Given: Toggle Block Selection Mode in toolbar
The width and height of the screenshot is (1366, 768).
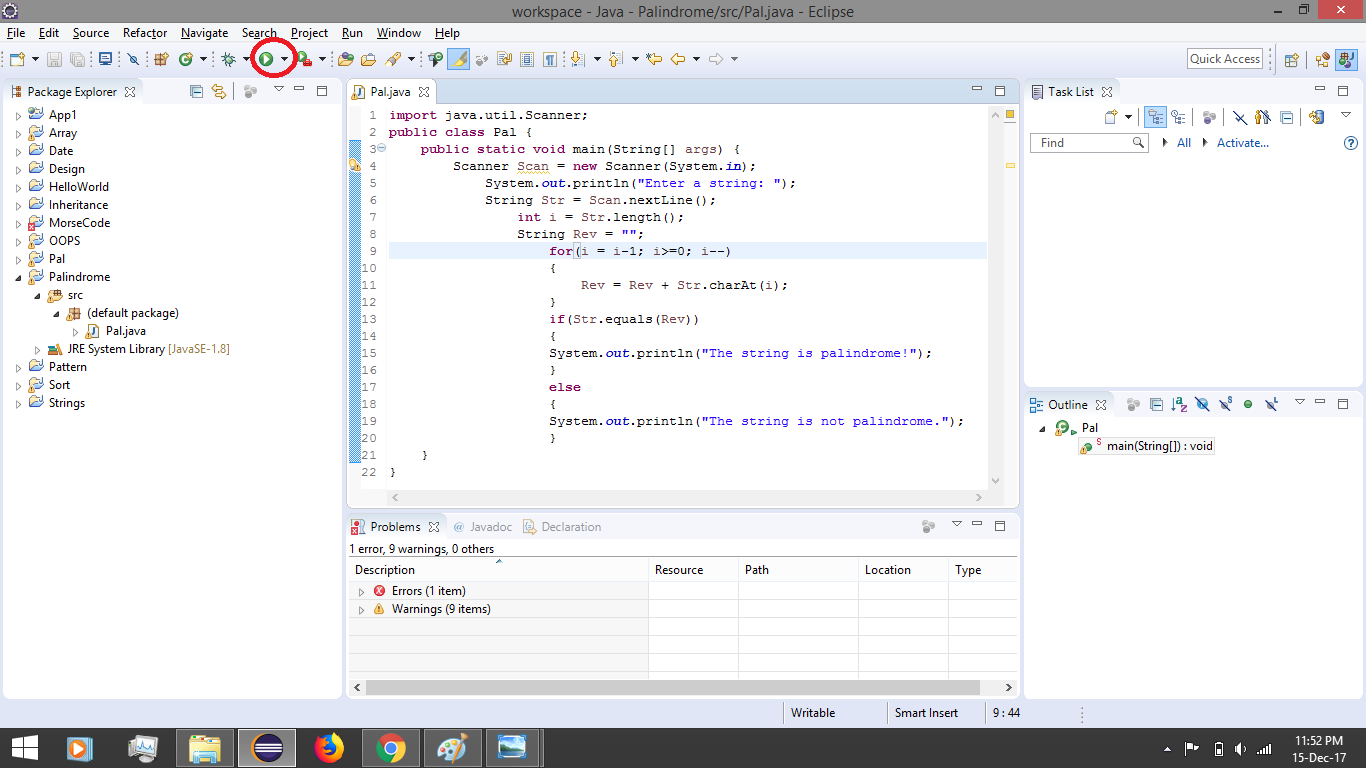Looking at the screenshot, I should pyautogui.click(x=527, y=59).
